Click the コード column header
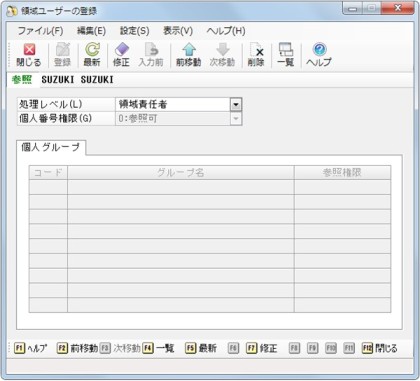 [x=48, y=173]
